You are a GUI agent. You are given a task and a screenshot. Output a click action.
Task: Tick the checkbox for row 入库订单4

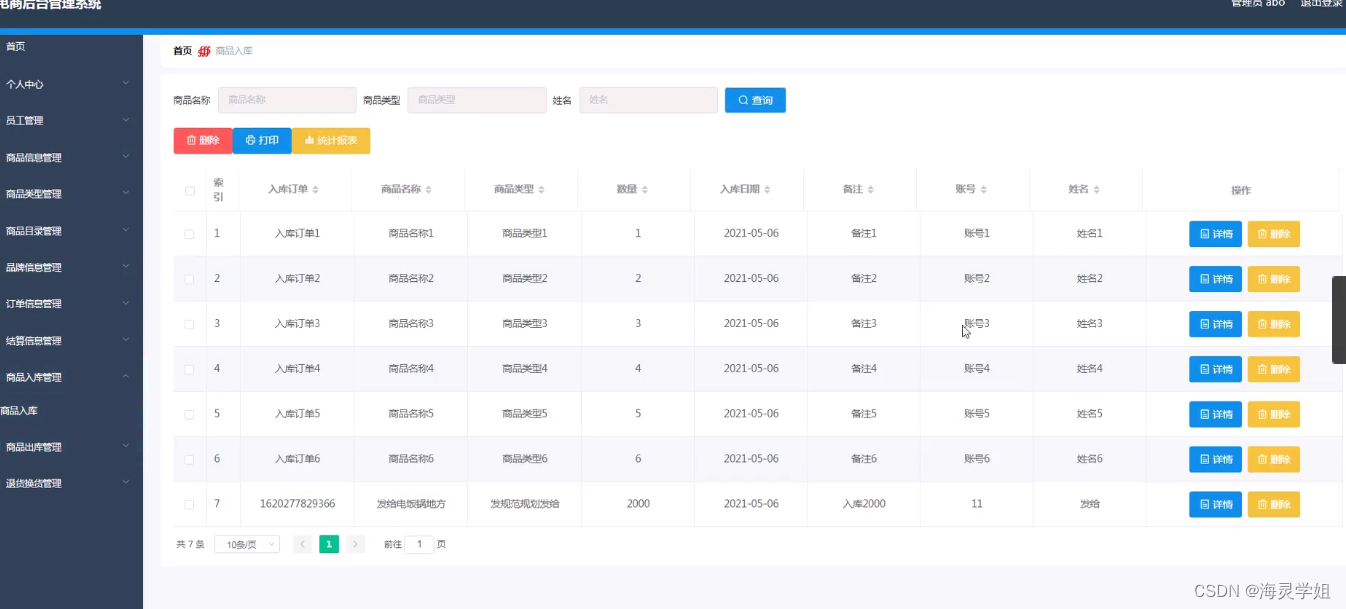pyautogui.click(x=189, y=369)
